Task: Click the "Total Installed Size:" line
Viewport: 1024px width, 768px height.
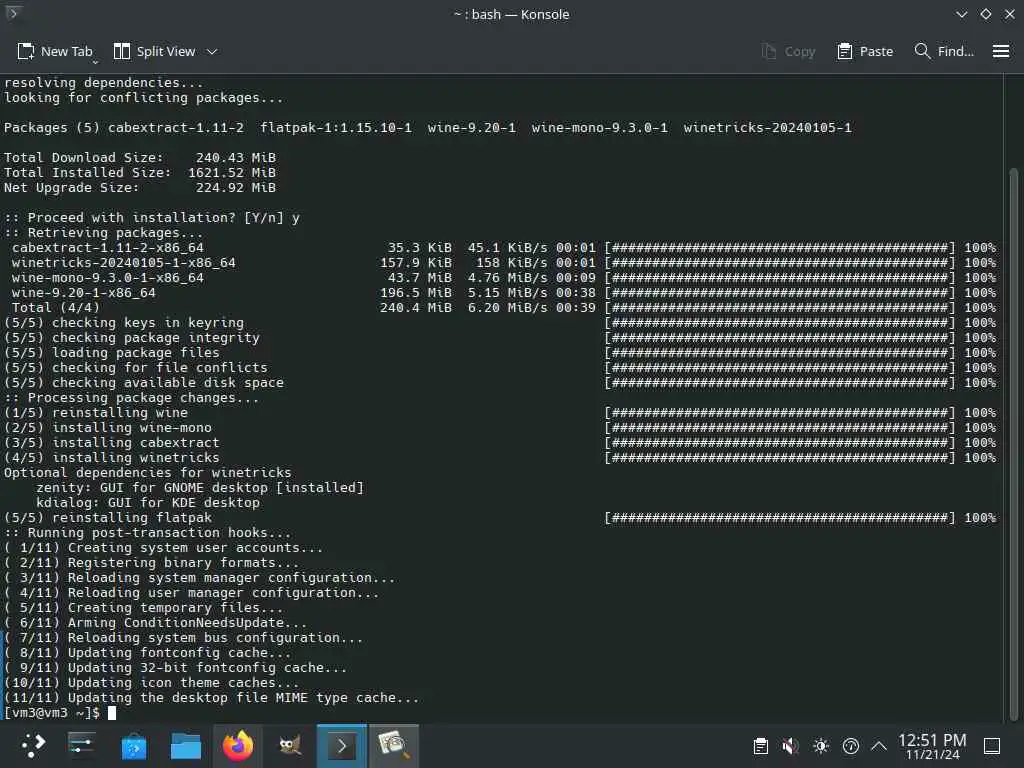Action: click(x=140, y=172)
